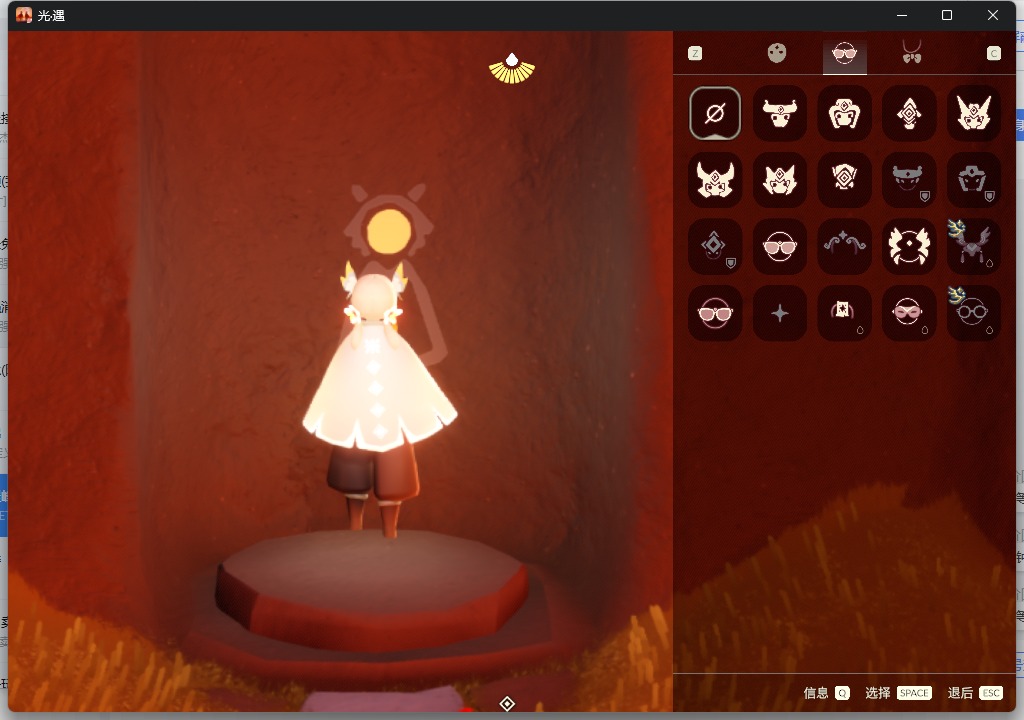The height and width of the screenshot is (720, 1024).
Task: Equip the bull-horned mask
Action: 780,113
